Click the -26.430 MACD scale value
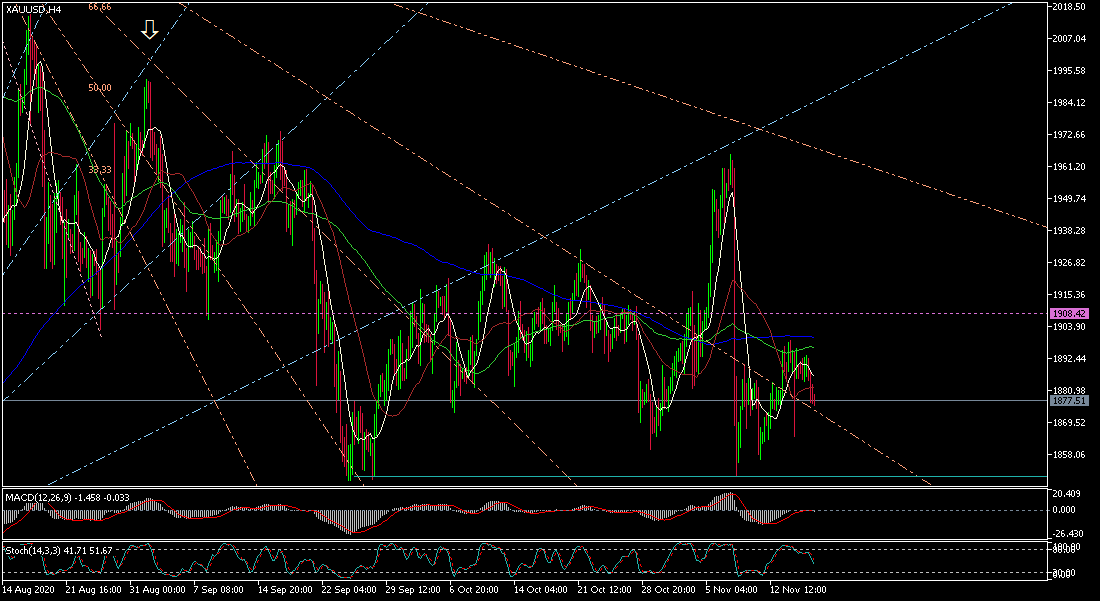The height and width of the screenshot is (601, 1100). click(1068, 533)
